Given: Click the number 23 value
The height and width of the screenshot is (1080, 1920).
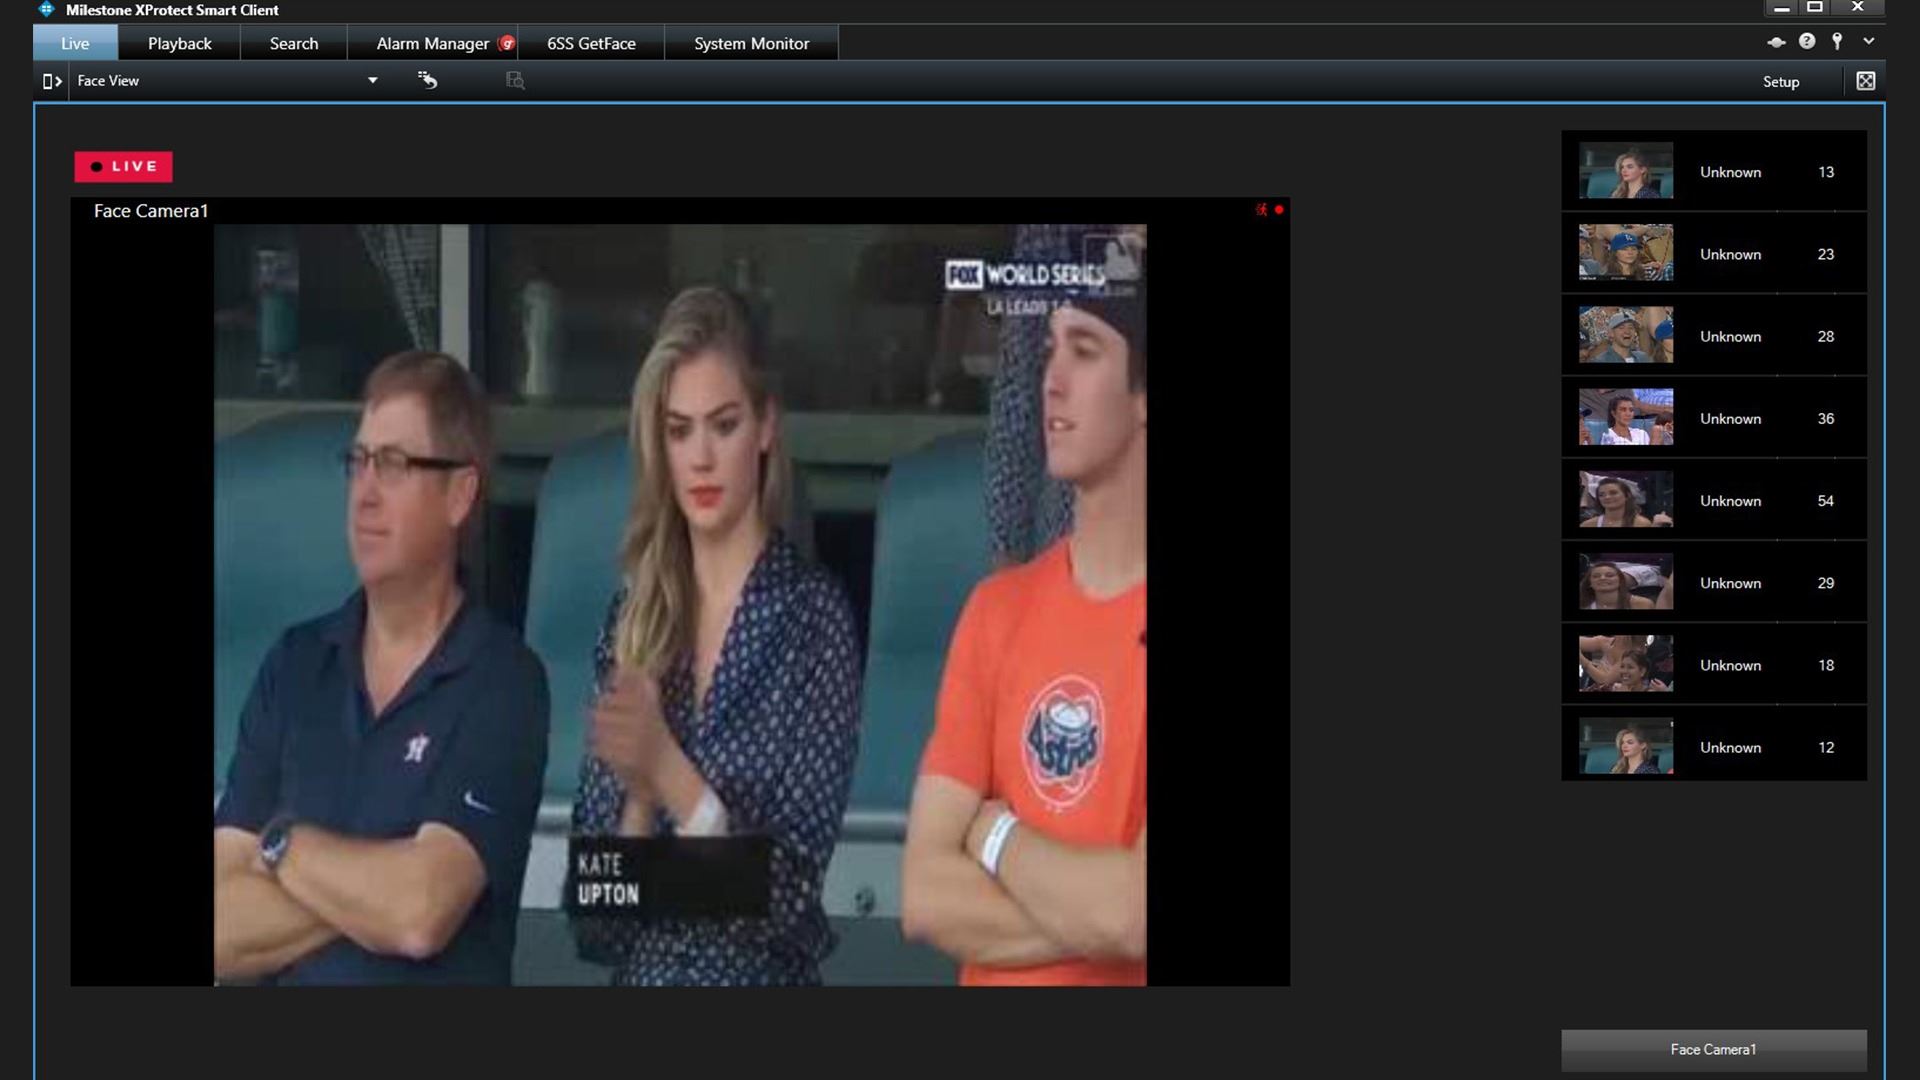Looking at the screenshot, I should tap(1825, 254).
